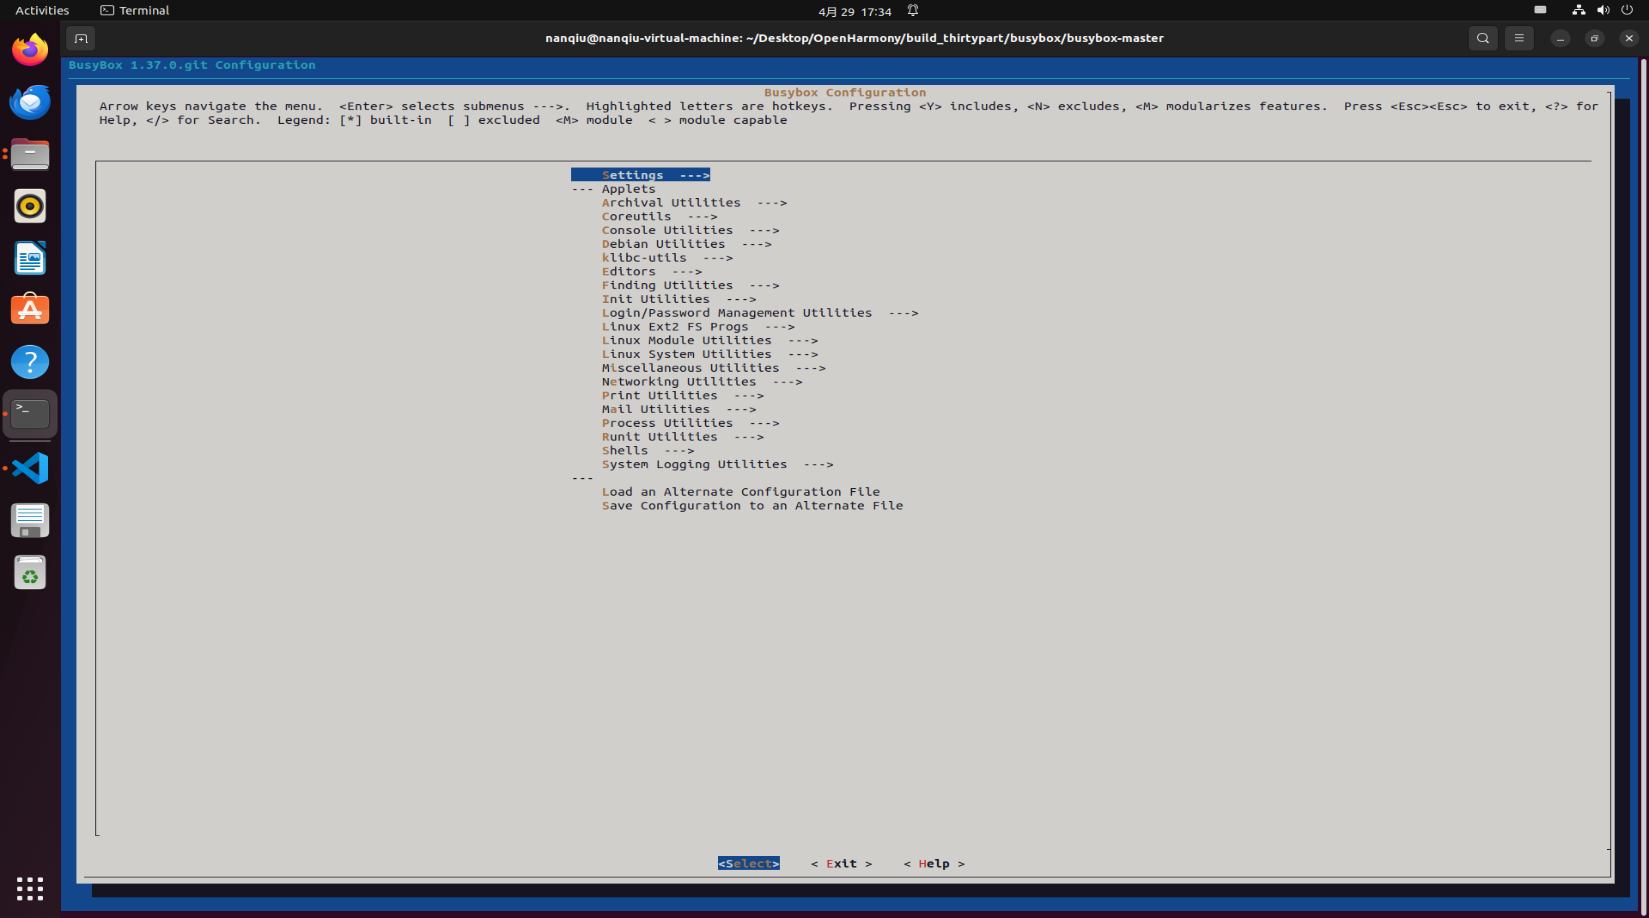
Task: Switch to Visual Studio Code icon
Action: [x=30, y=468]
